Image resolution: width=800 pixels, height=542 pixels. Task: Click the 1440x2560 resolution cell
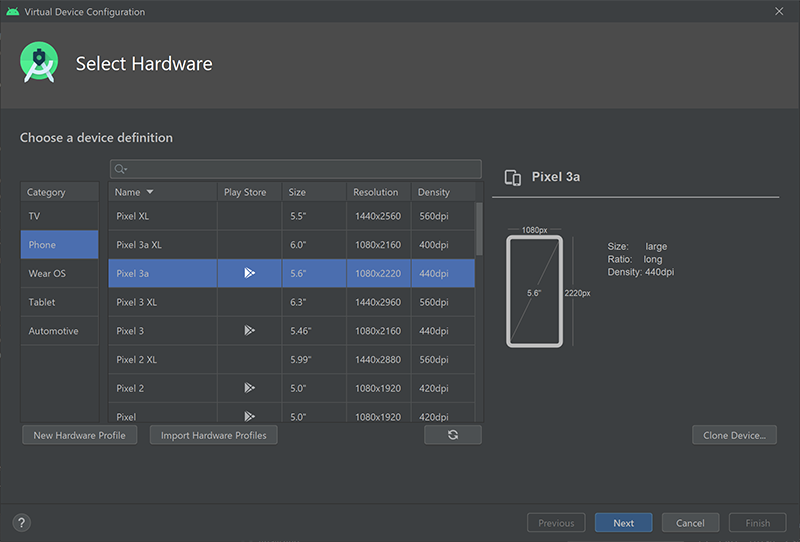[x=379, y=216]
